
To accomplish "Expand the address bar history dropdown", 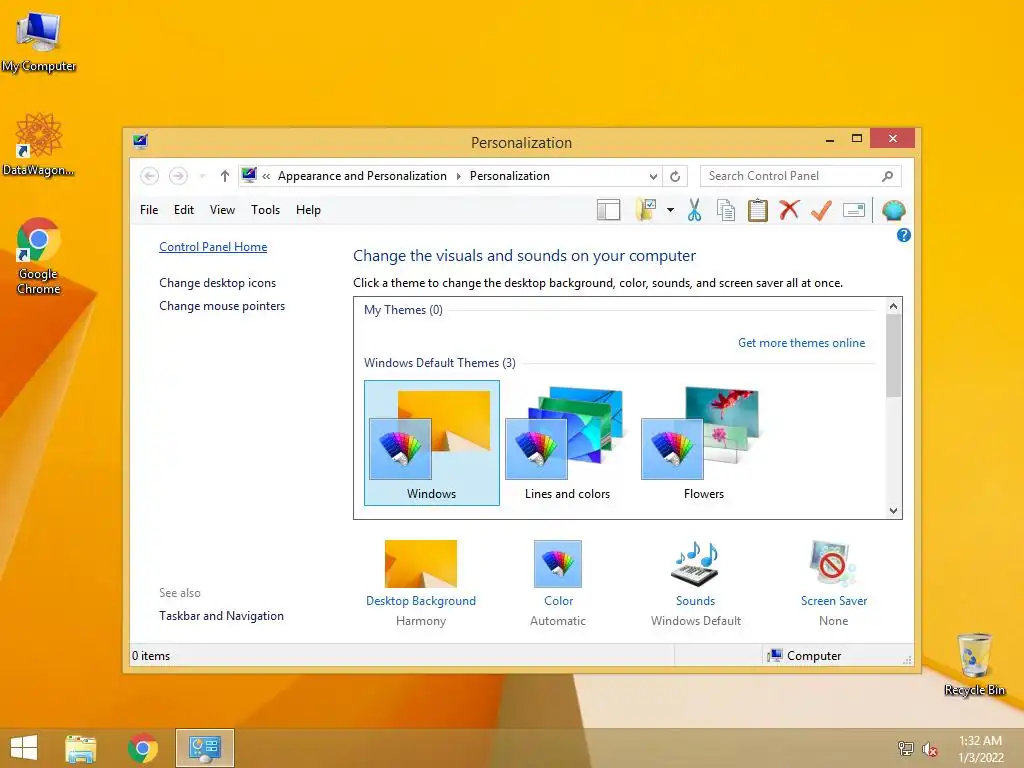I will (653, 176).
